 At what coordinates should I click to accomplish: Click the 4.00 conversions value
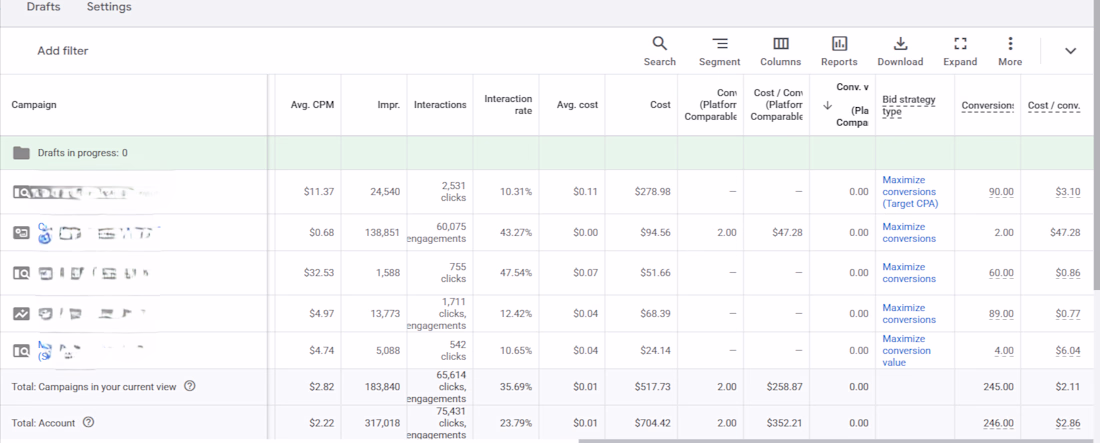coord(1004,350)
